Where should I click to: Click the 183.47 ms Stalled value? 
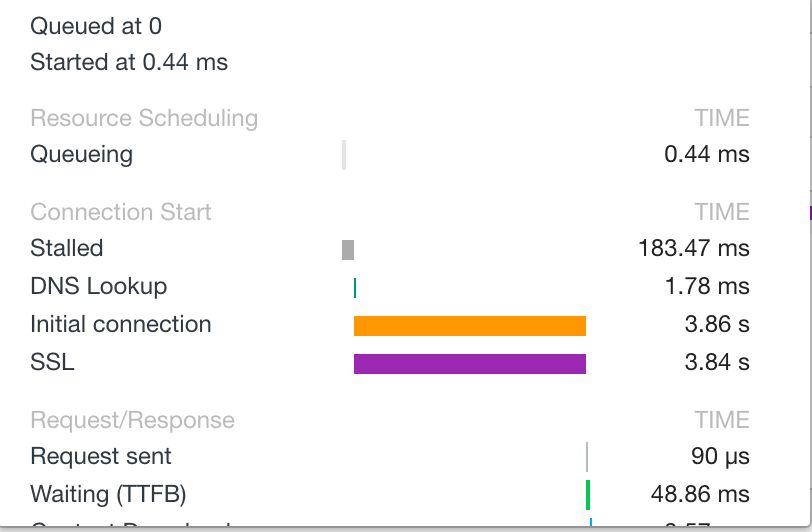694,248
